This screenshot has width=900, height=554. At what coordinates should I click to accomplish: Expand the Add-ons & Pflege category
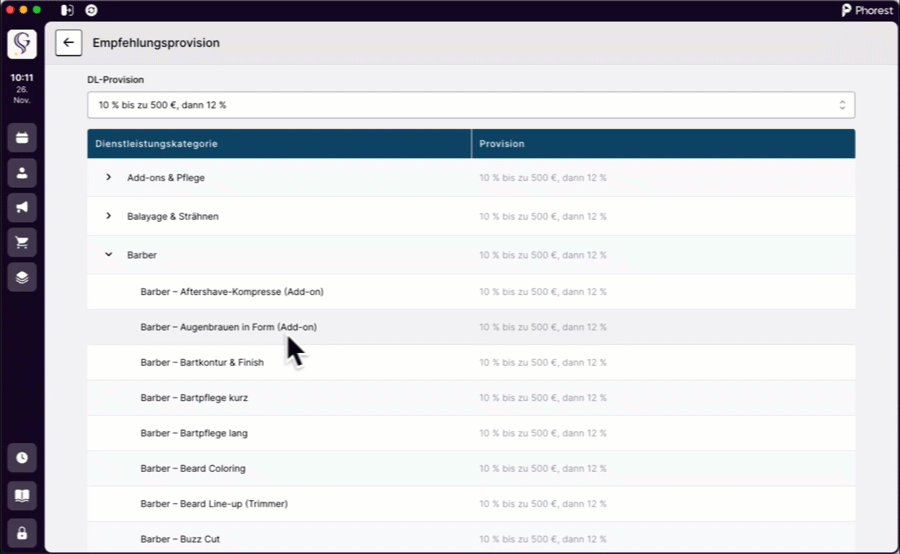pyautogui.click(x=109, y=178)
